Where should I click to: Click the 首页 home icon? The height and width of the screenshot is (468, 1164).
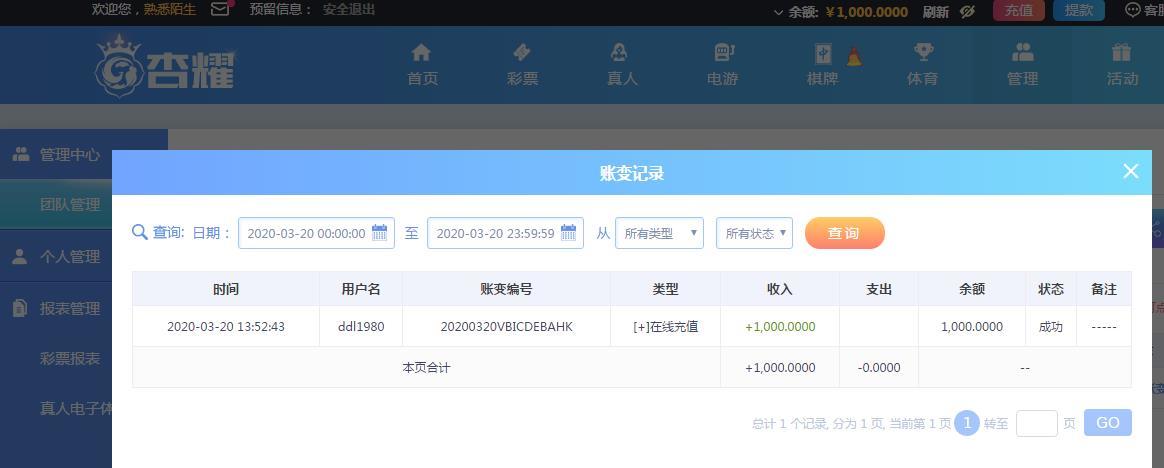tap(421, 53)
